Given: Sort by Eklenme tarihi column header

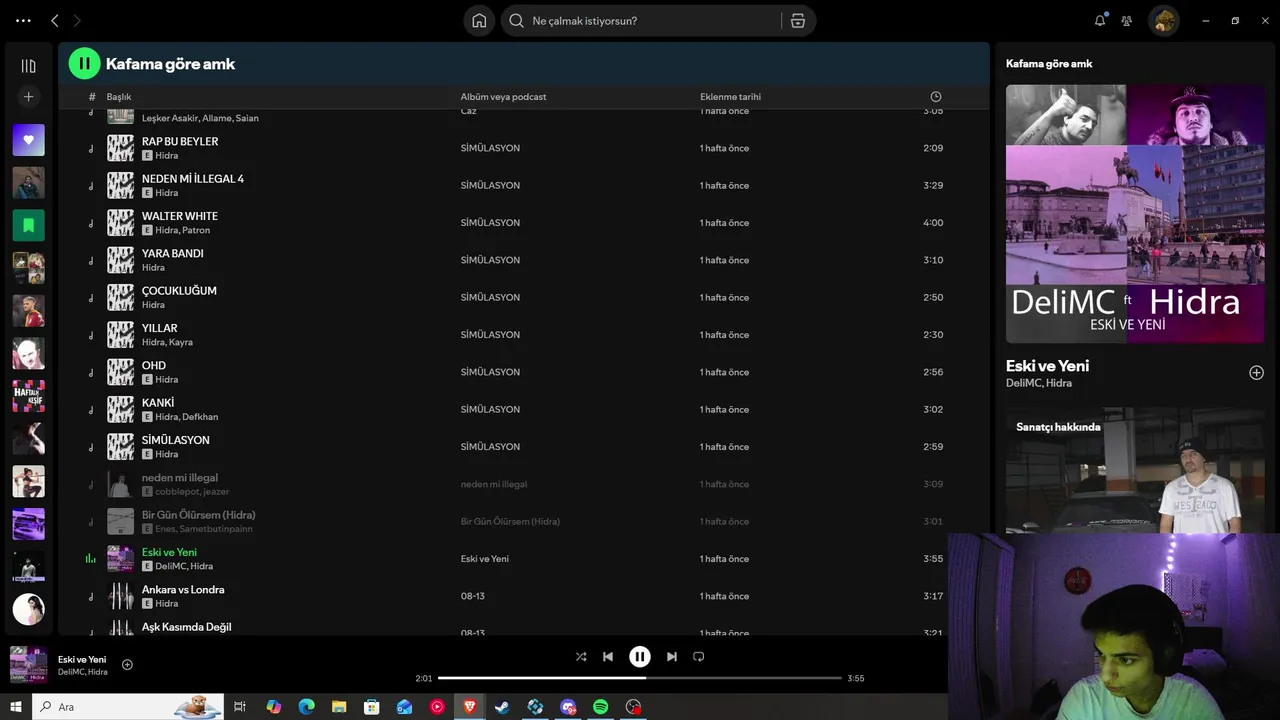Looking at the screenshot, I should coord(730,97).
